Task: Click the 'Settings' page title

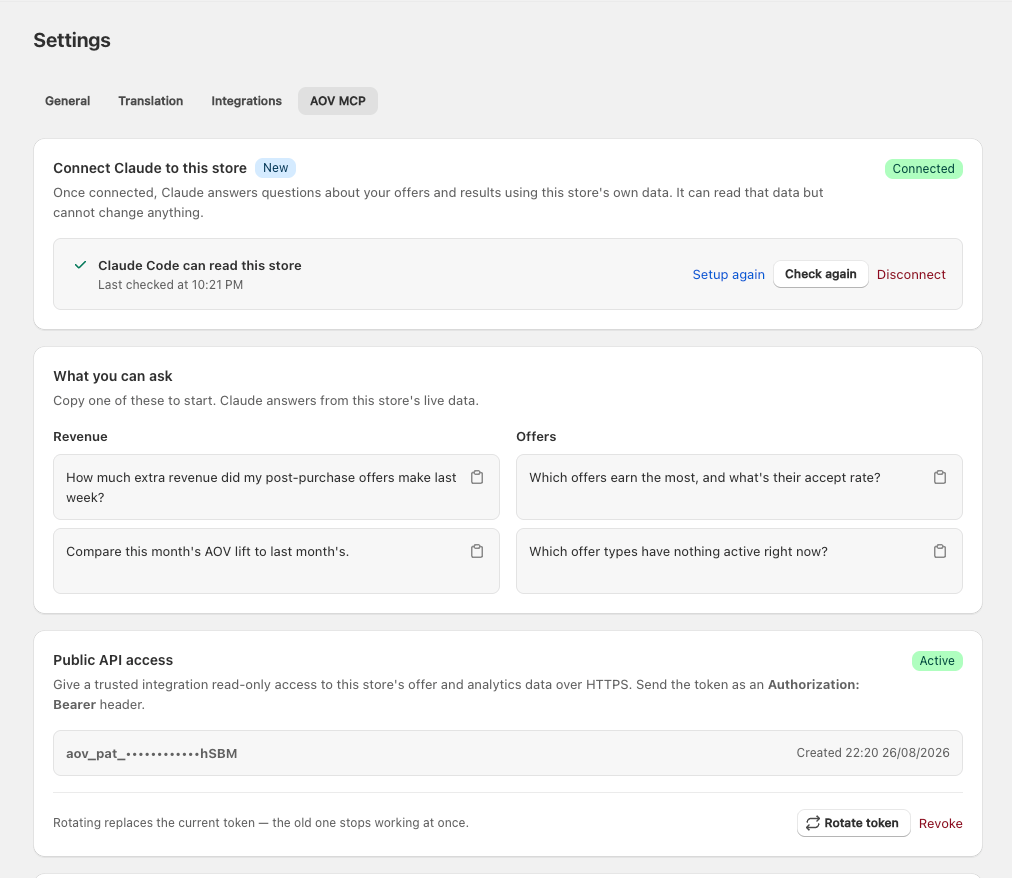Action: pyautogui.click(x=72, y=40)
